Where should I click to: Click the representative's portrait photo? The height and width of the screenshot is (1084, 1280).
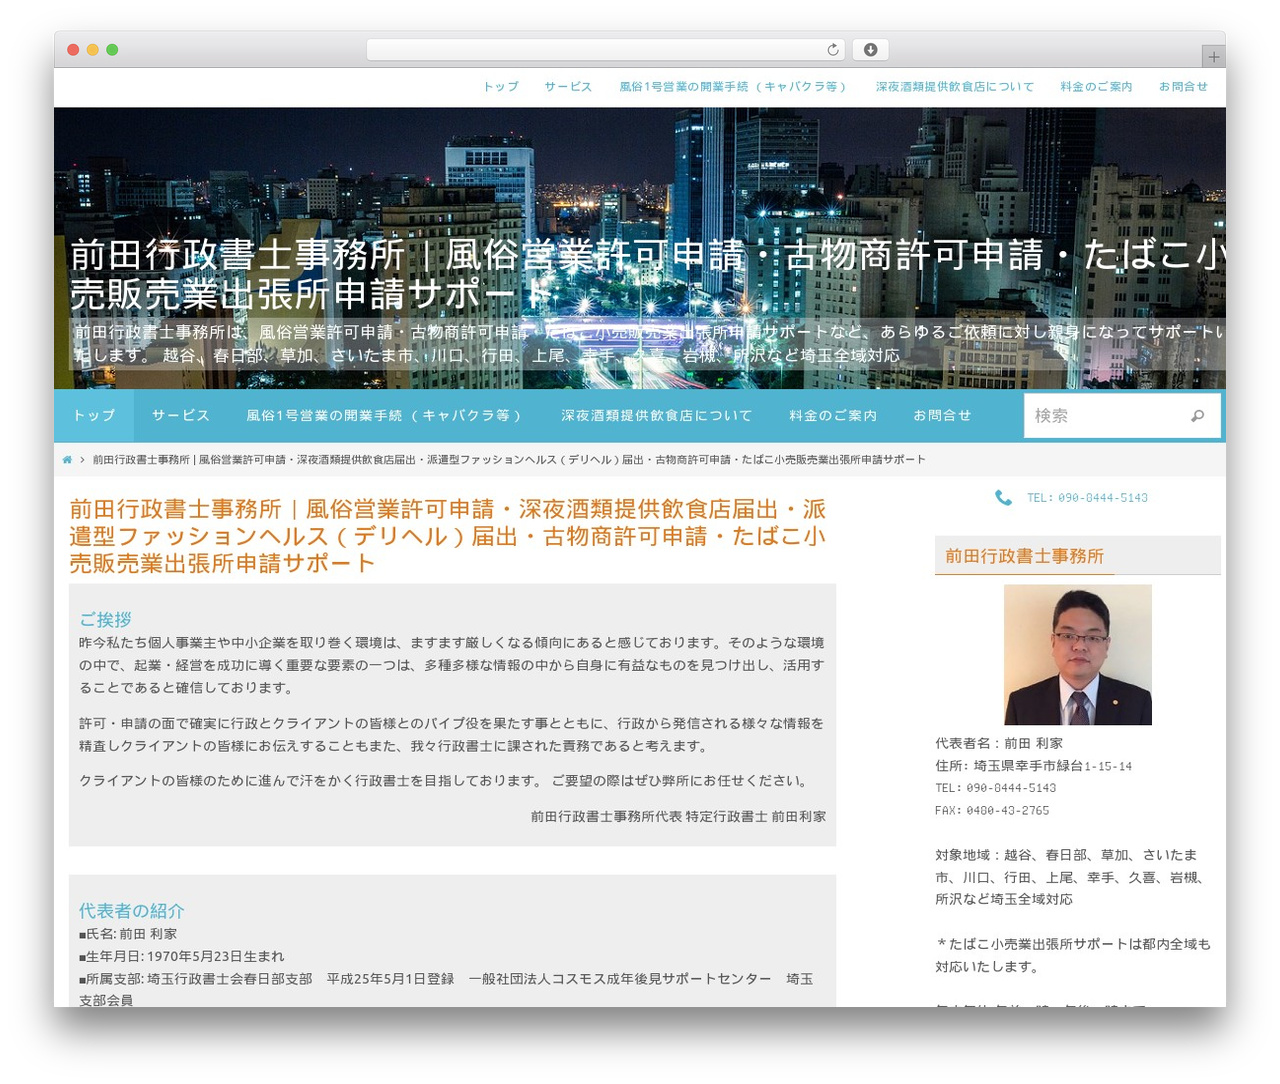pos(1078,655)
